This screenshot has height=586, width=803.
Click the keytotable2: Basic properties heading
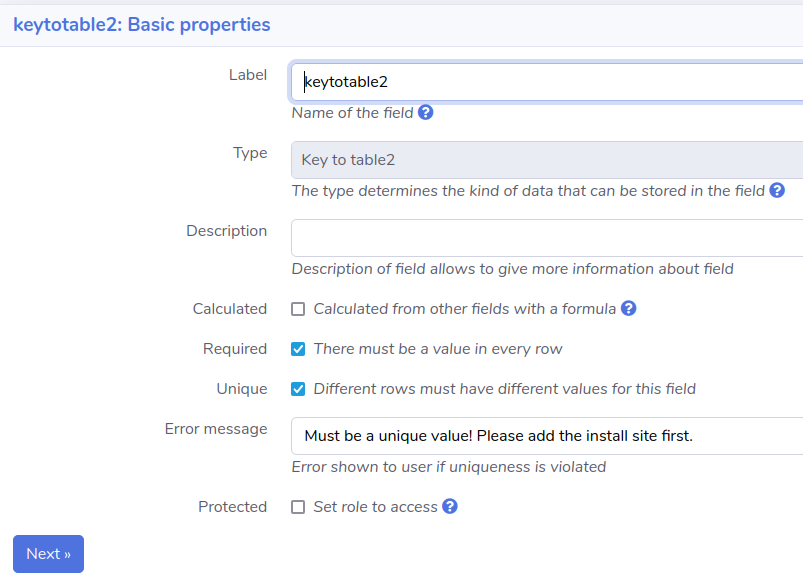(142, 25)
